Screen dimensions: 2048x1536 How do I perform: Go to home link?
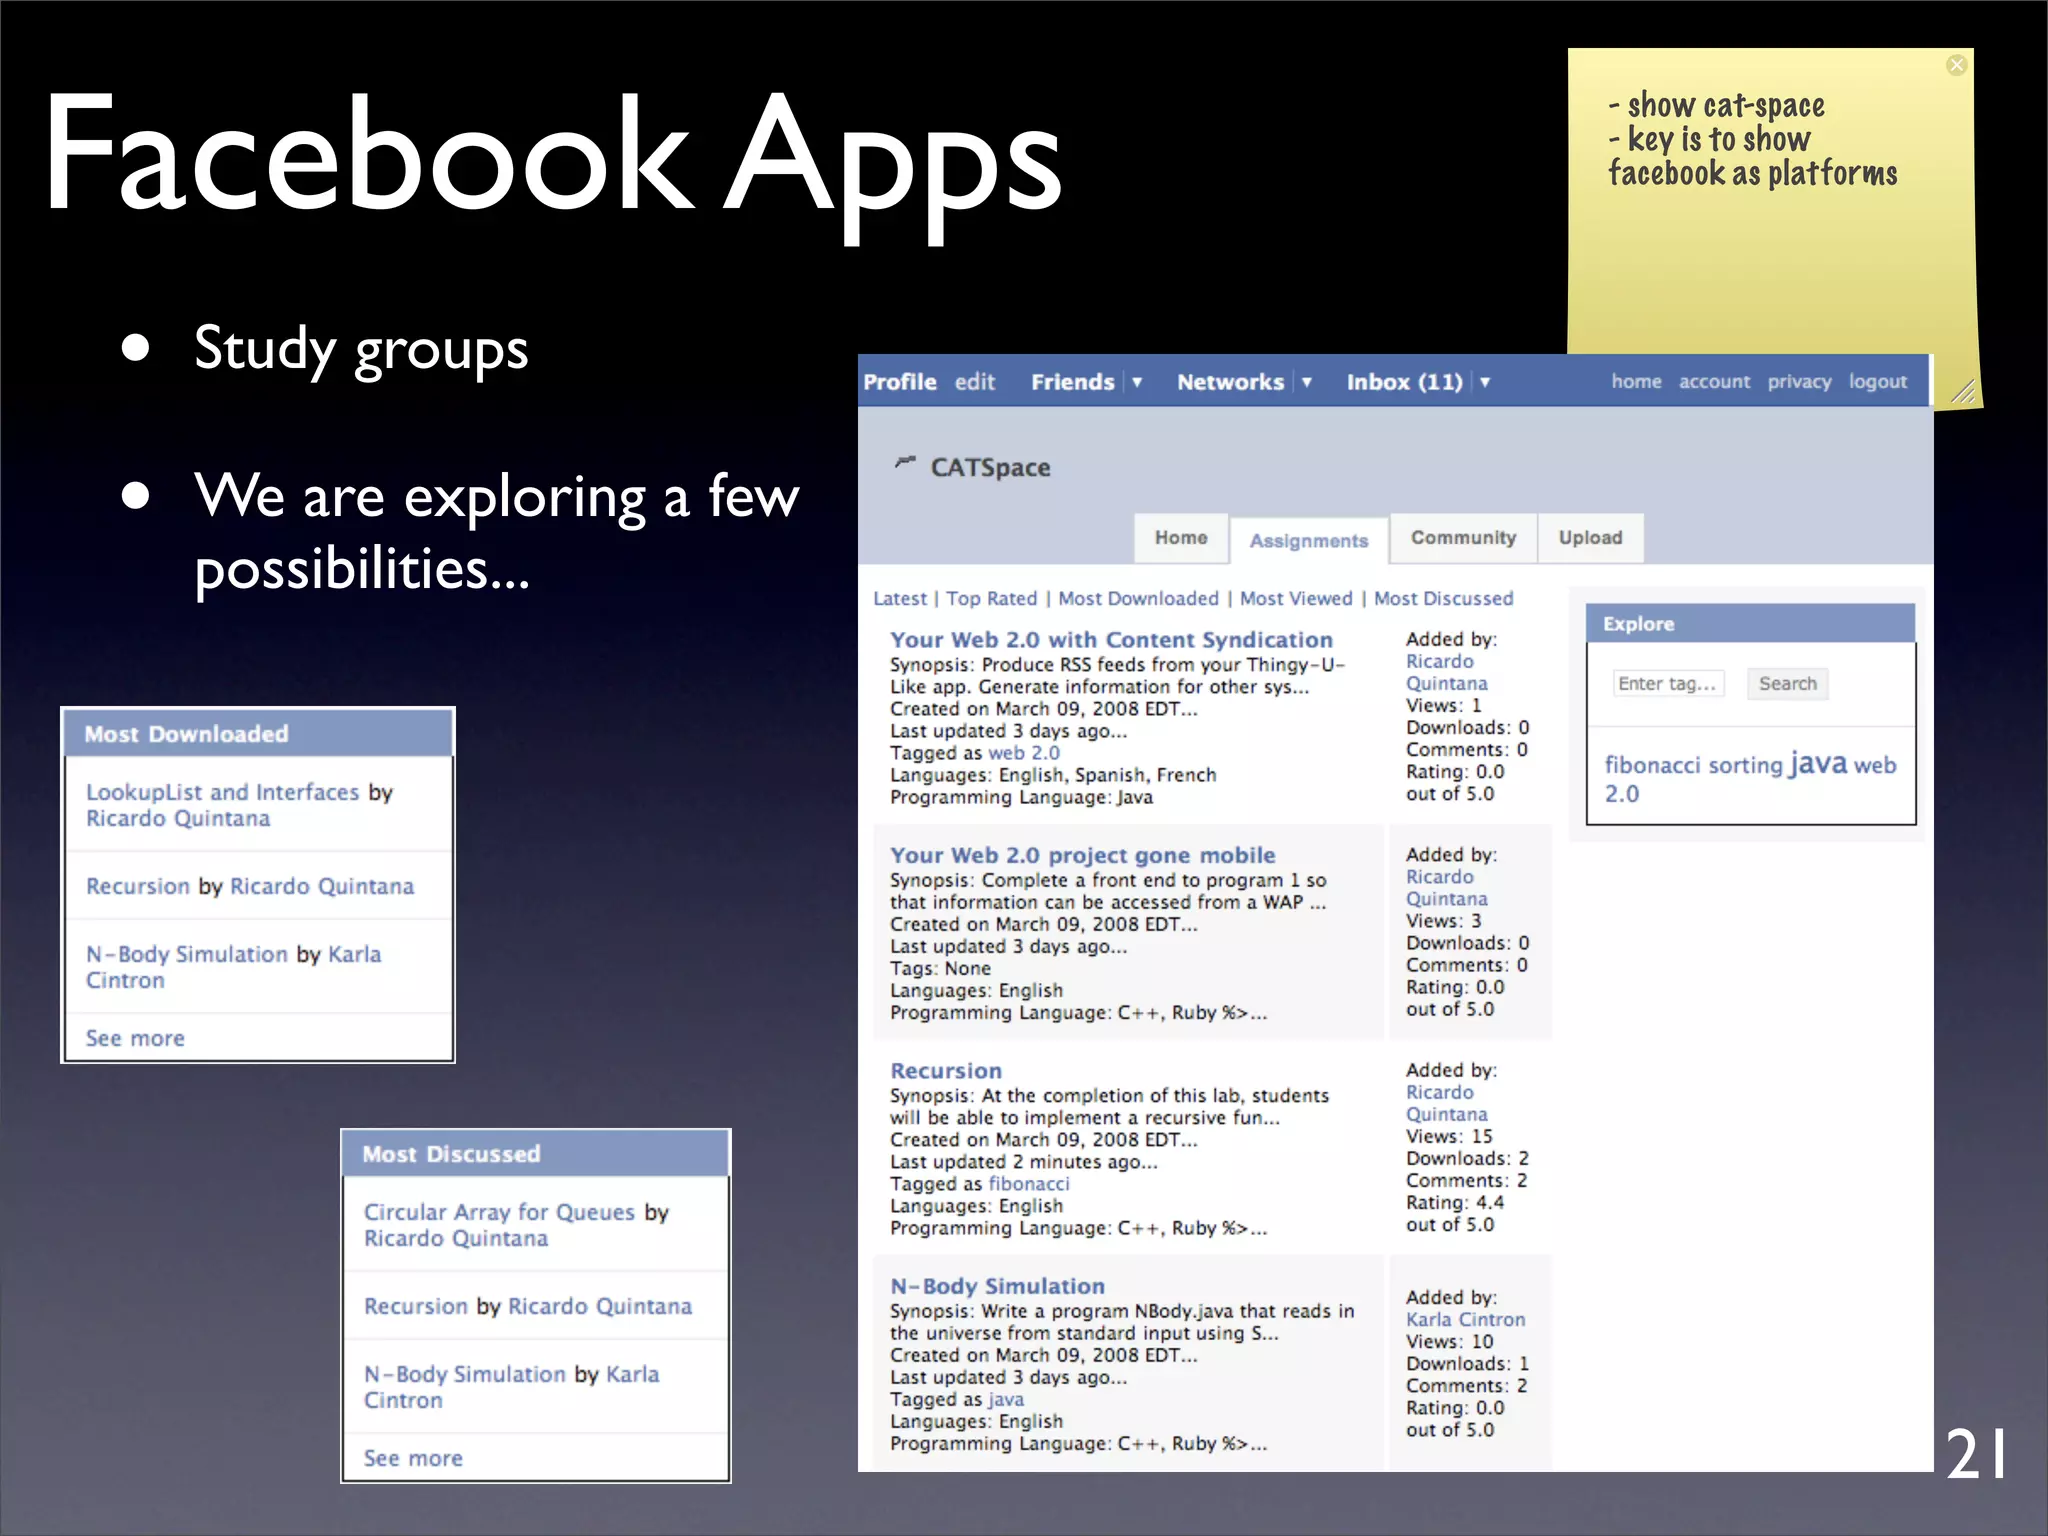coord(1636,382)
